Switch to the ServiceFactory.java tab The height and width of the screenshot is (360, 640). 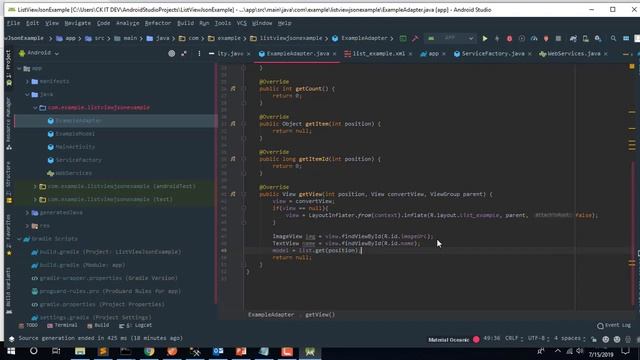(493, 53)
